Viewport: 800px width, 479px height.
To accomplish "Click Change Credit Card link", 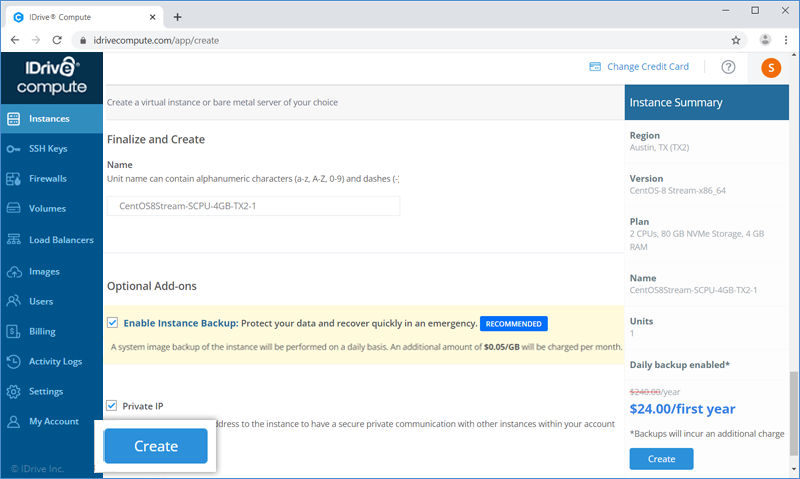I will pos(647,67).
